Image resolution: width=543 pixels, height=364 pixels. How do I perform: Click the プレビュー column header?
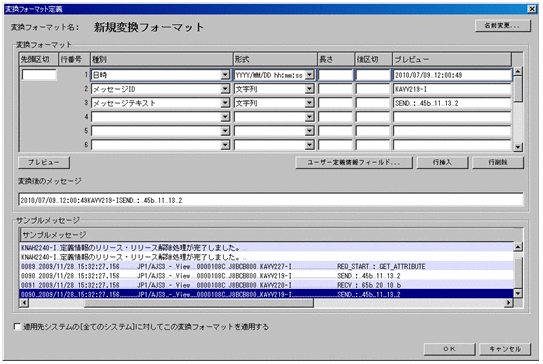(452, 59)
